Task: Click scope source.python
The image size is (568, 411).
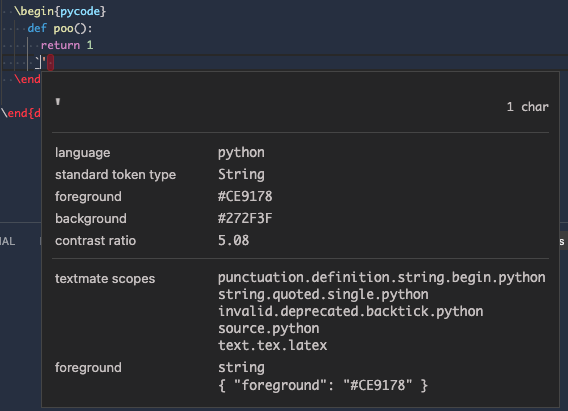Action: pyautogui.click(x=268, y=329)
